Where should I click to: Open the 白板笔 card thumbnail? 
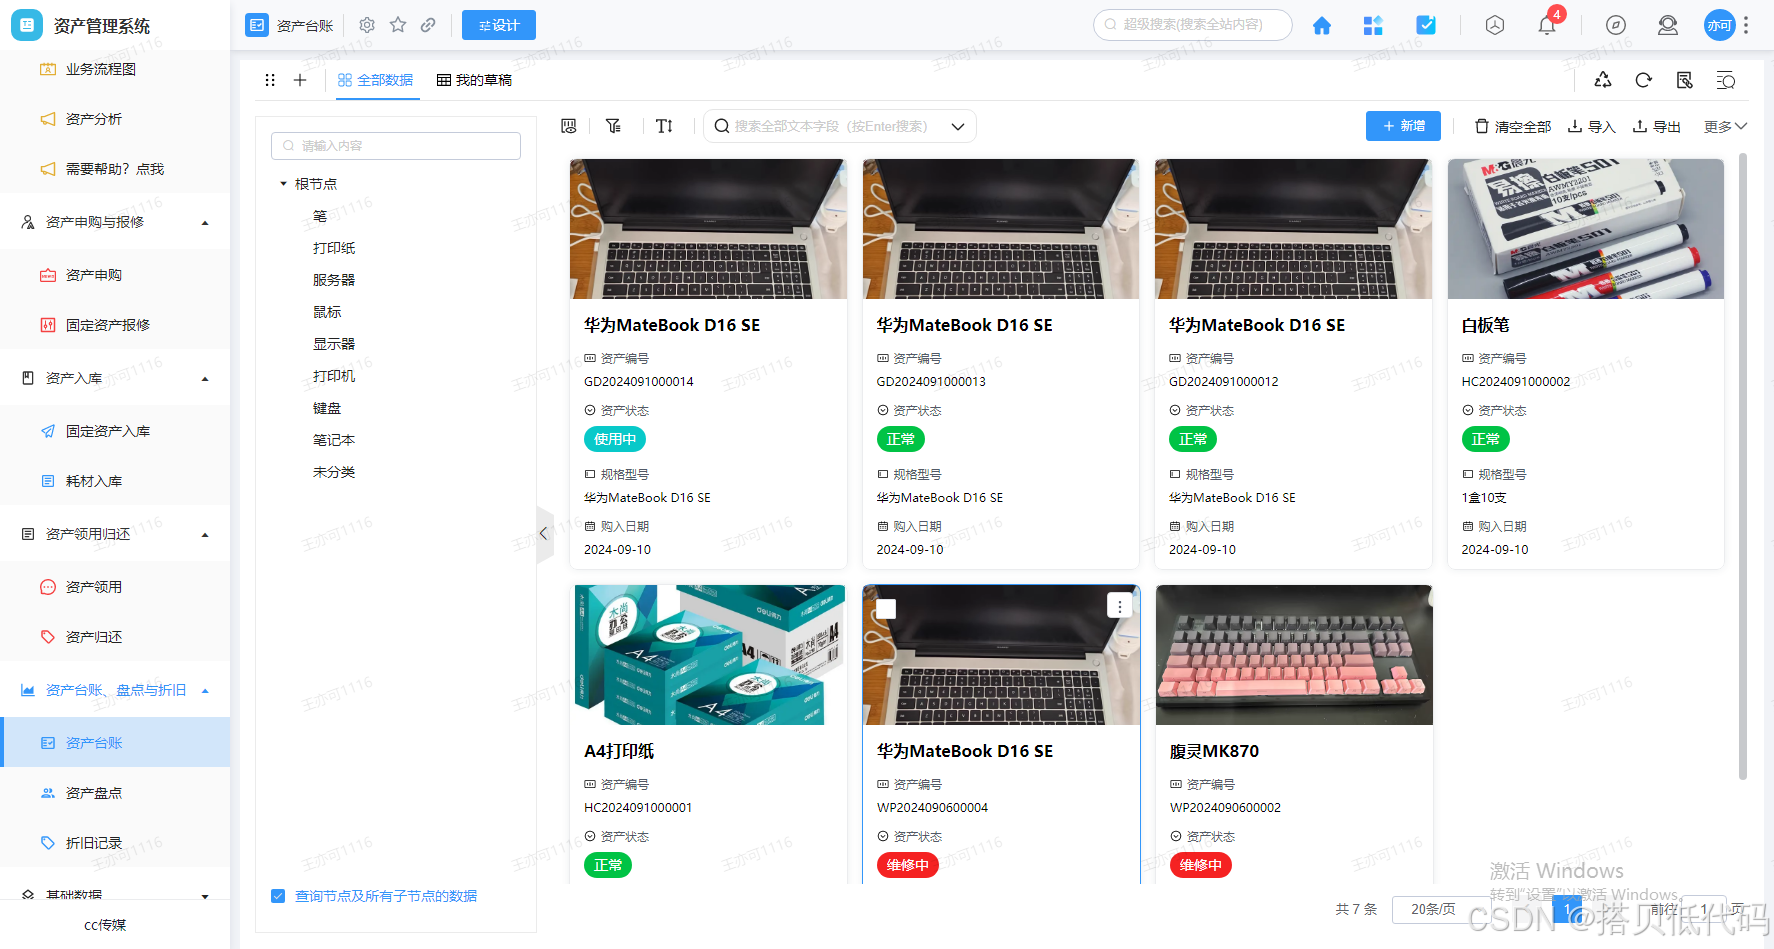tap(1586, 229)
